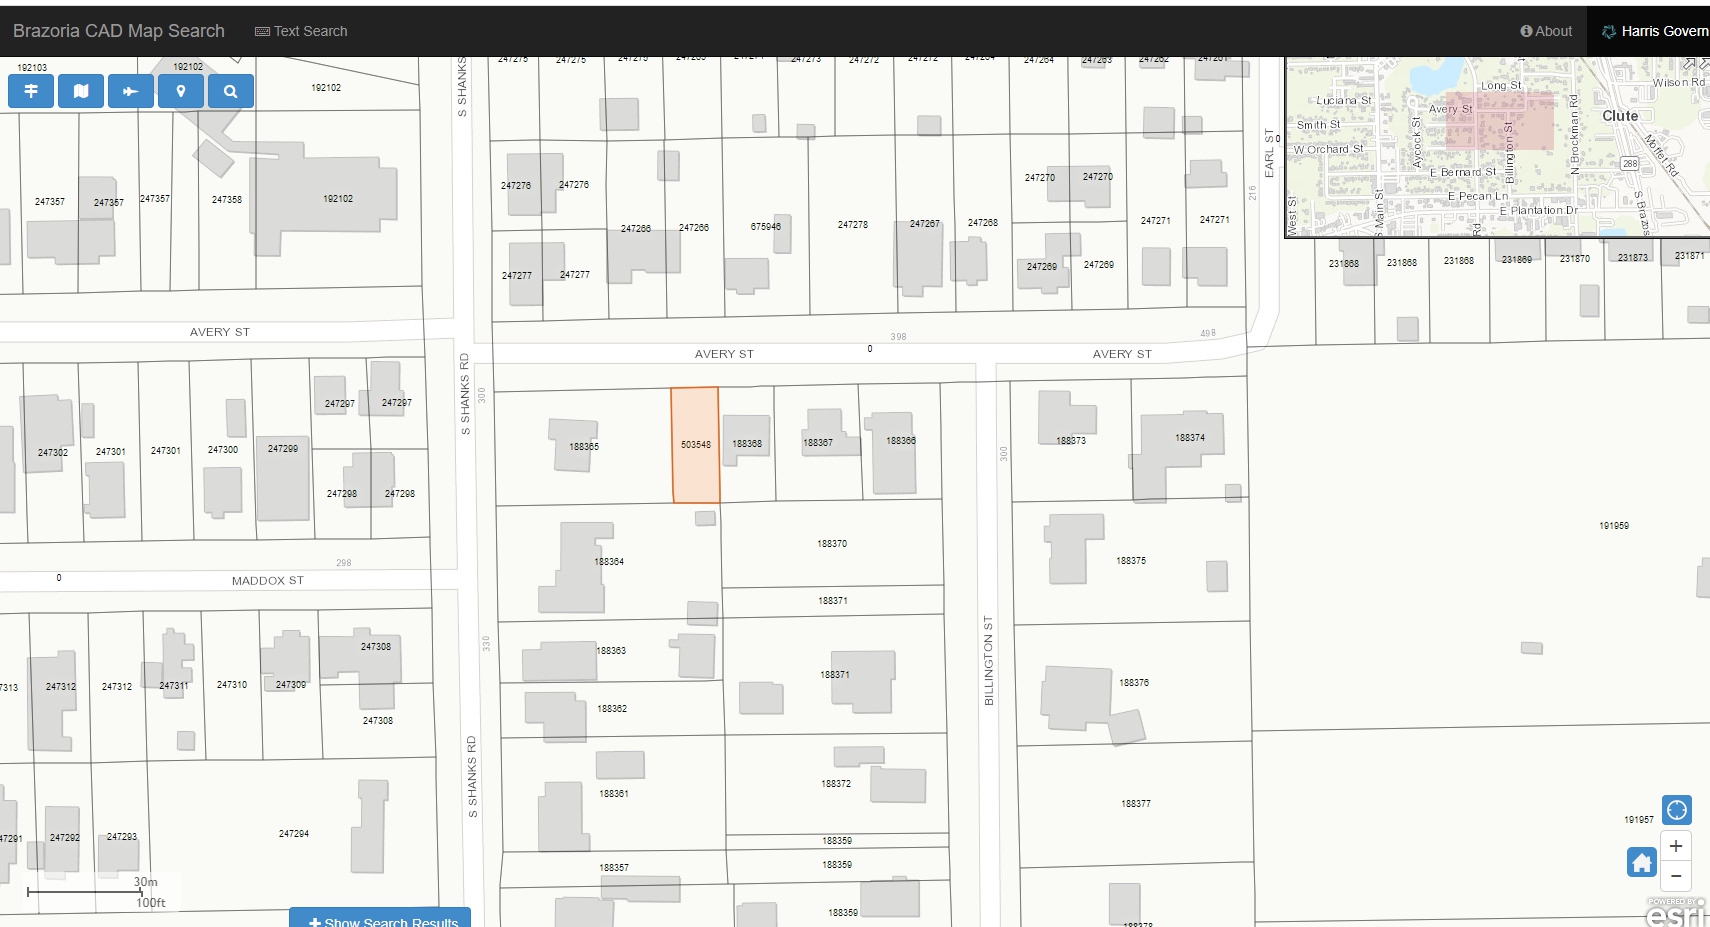
Task: Click the Brazoria CAD Map Search title
Action: [119, 31]
